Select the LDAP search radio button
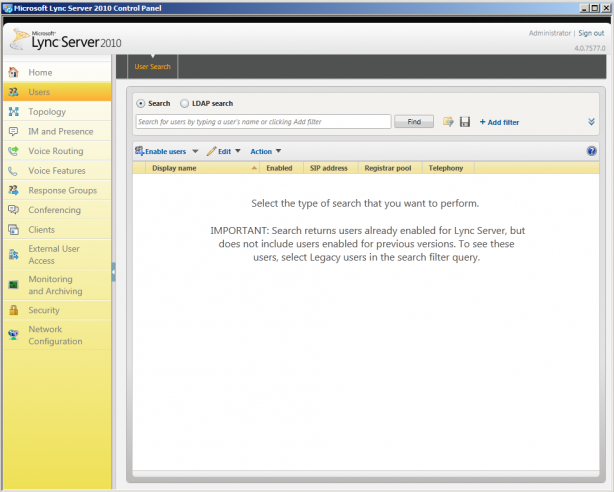Image resolution: width=614 pixels, height=492 pixels. click(x=184, y=103)
